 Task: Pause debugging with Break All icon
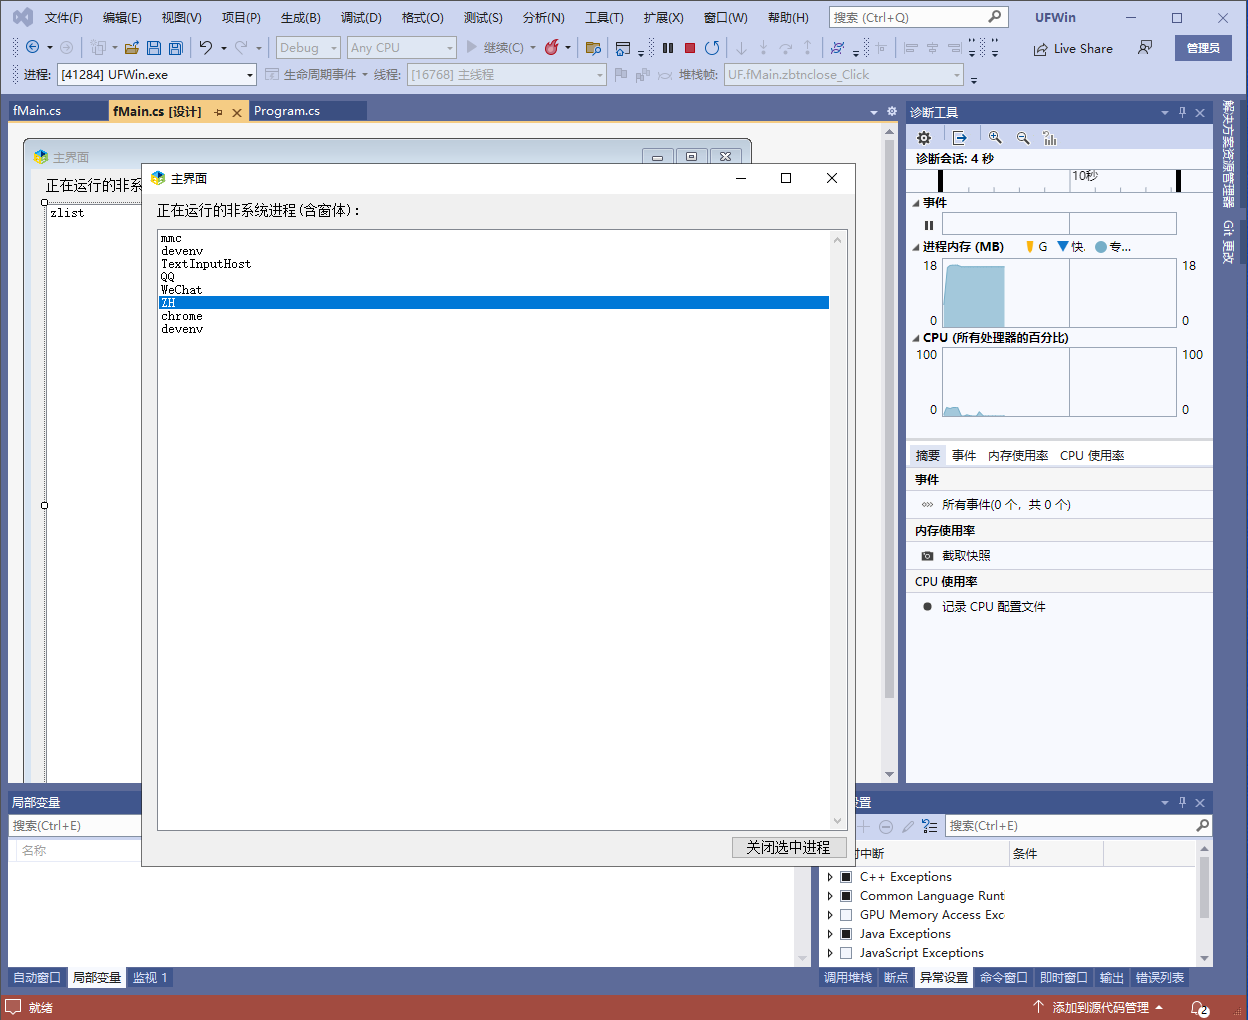[x=668, y=48]
